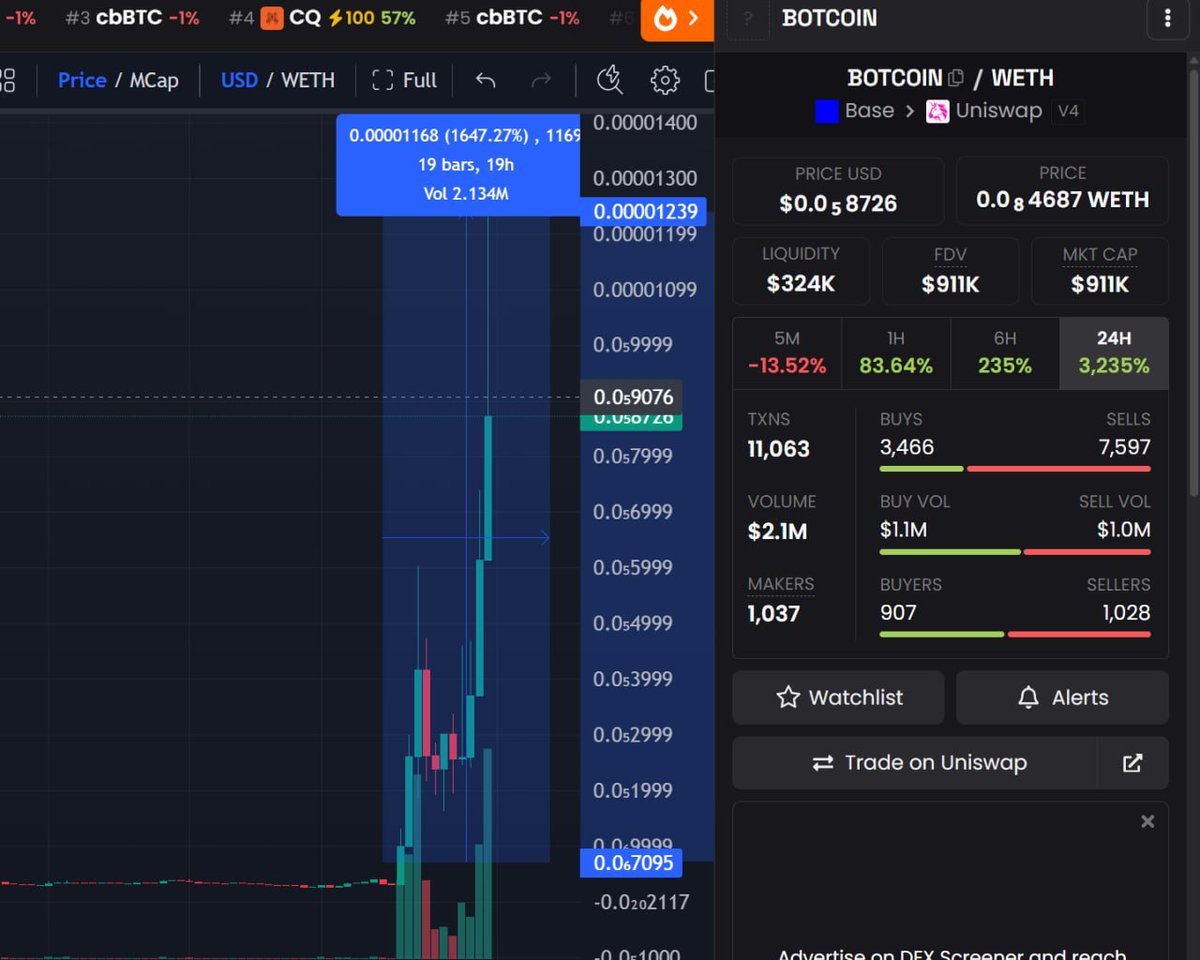Expand the orange trending chevron
The height and width of the screenshot is (960, 1200).
694,18
